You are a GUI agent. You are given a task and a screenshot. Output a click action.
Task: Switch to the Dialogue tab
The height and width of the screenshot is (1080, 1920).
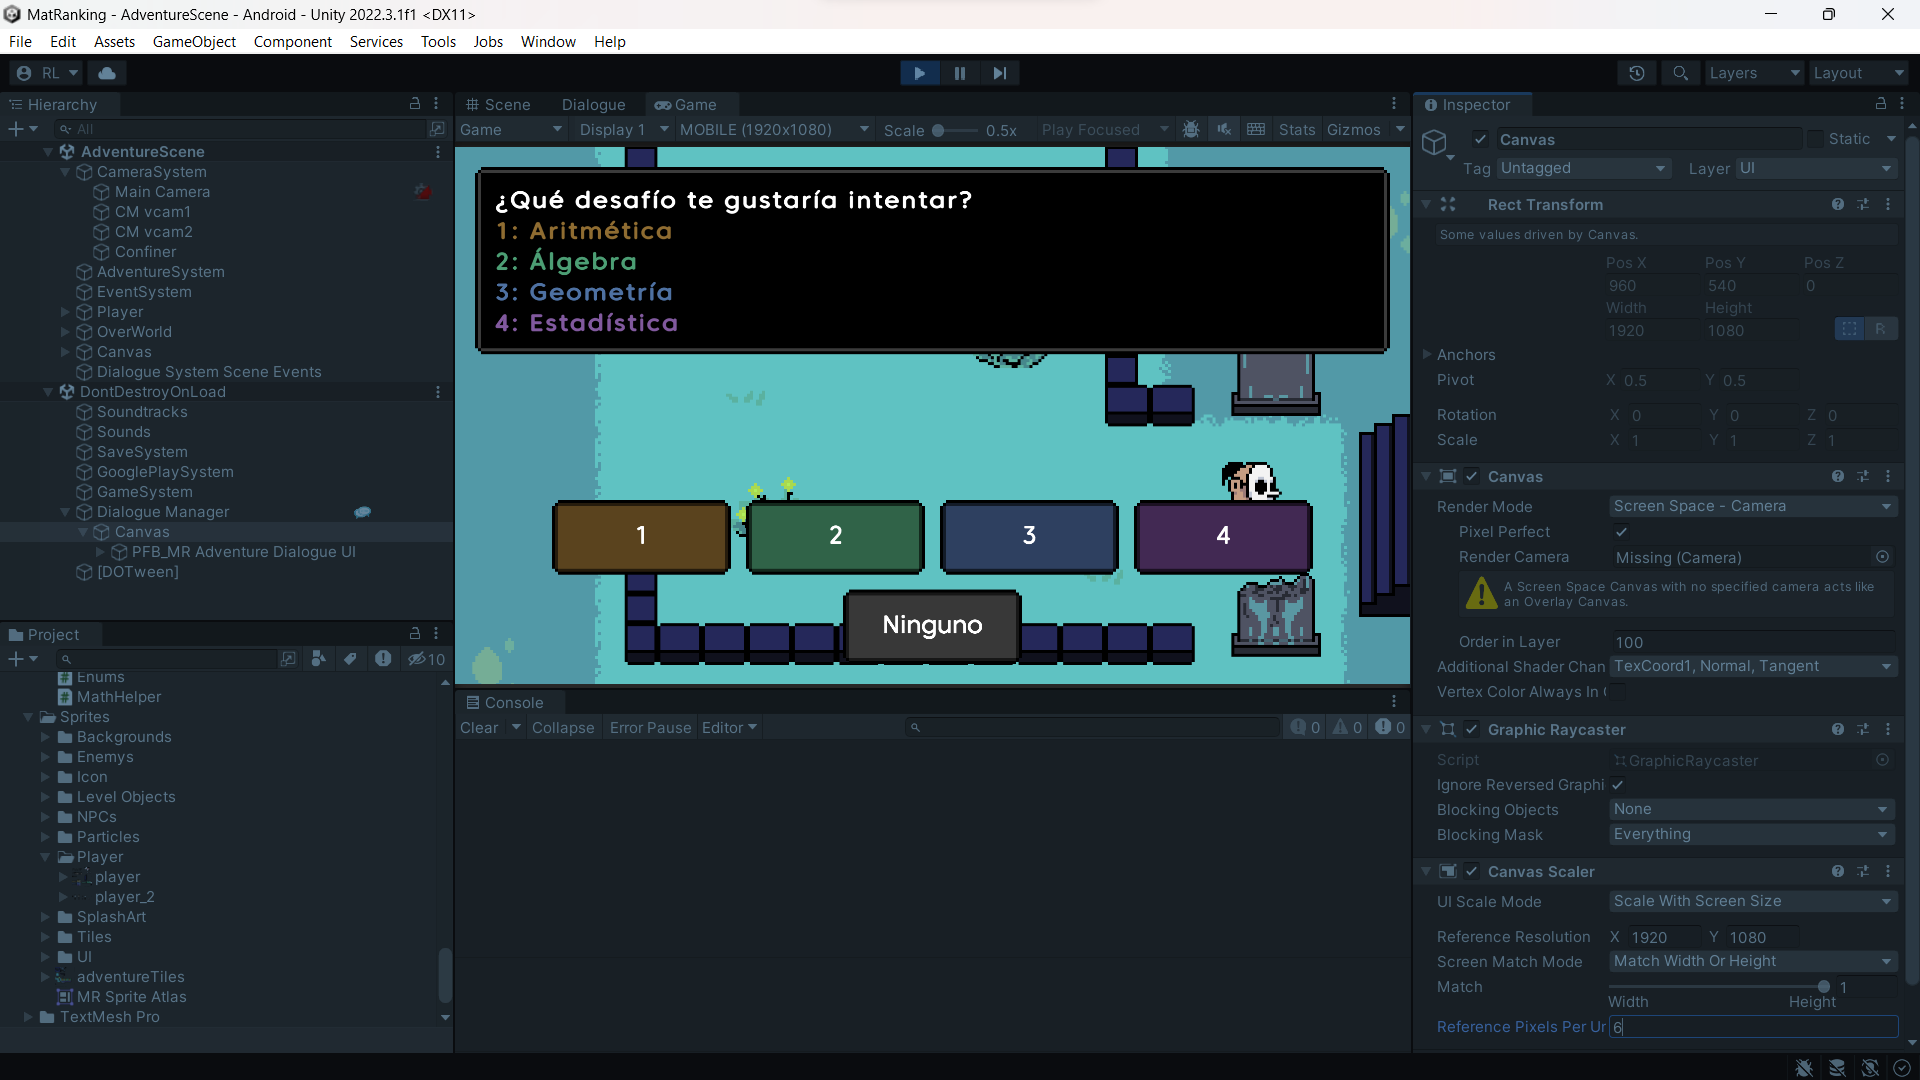(x=593, y=105)
